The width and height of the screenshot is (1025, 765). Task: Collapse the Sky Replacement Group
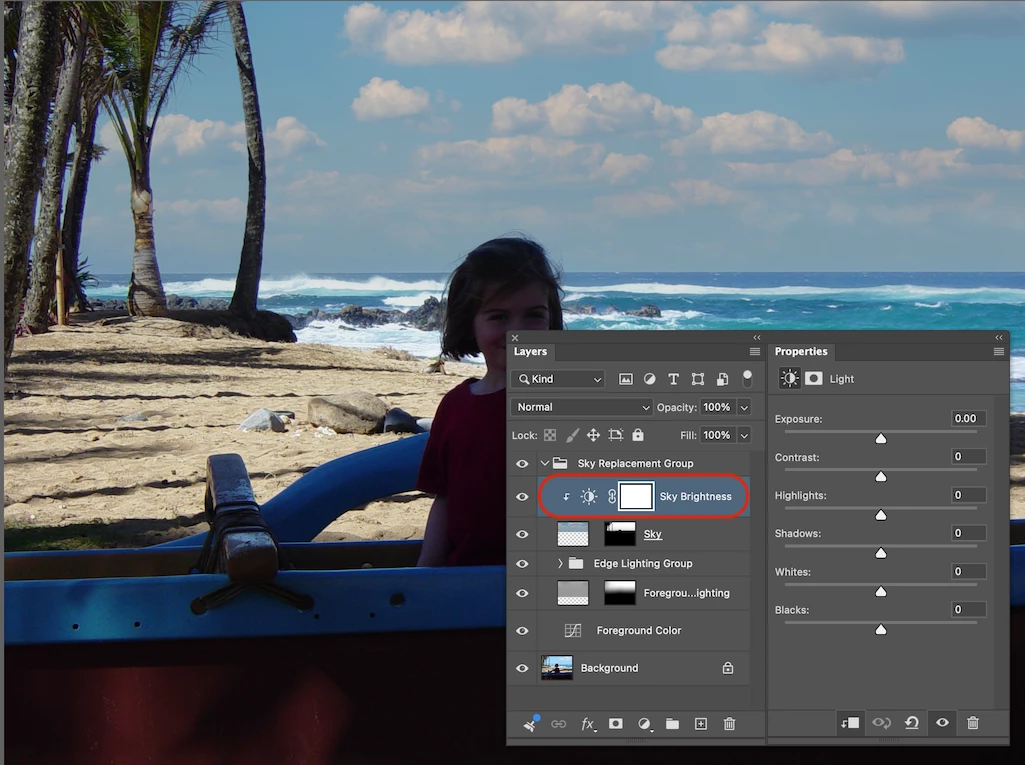pos(545,464)
